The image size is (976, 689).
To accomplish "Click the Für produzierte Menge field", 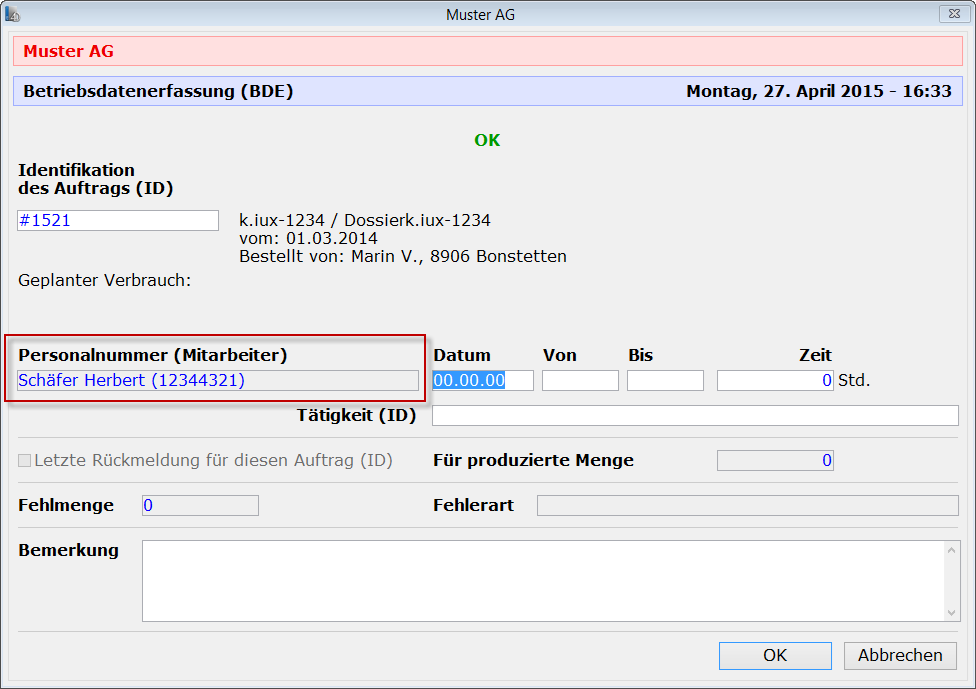I will [x=775, y=461].
